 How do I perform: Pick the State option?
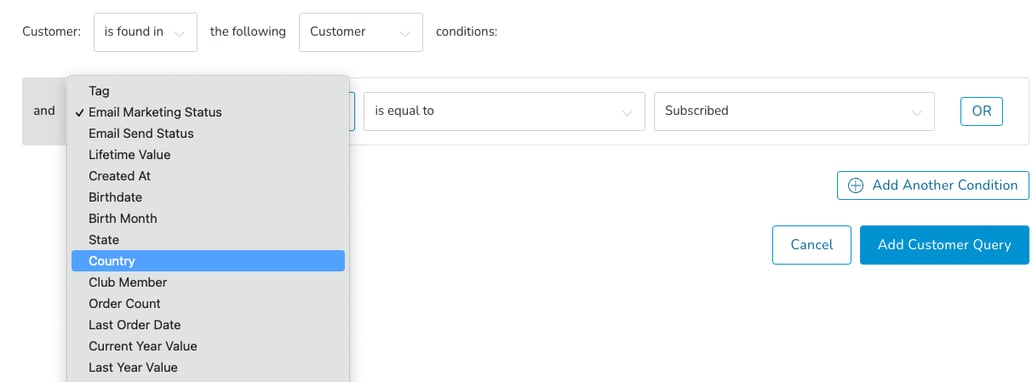(x=208, y=240)
